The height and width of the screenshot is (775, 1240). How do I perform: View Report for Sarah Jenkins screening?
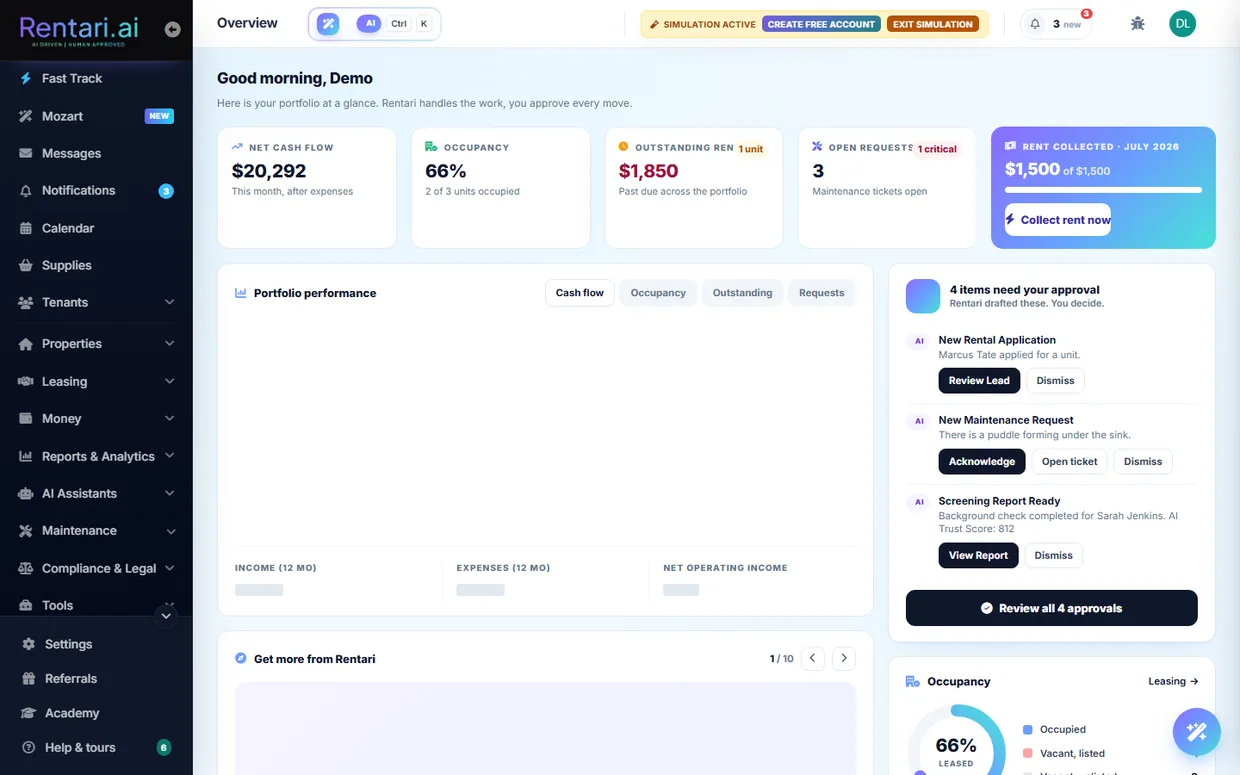point(978,555)
